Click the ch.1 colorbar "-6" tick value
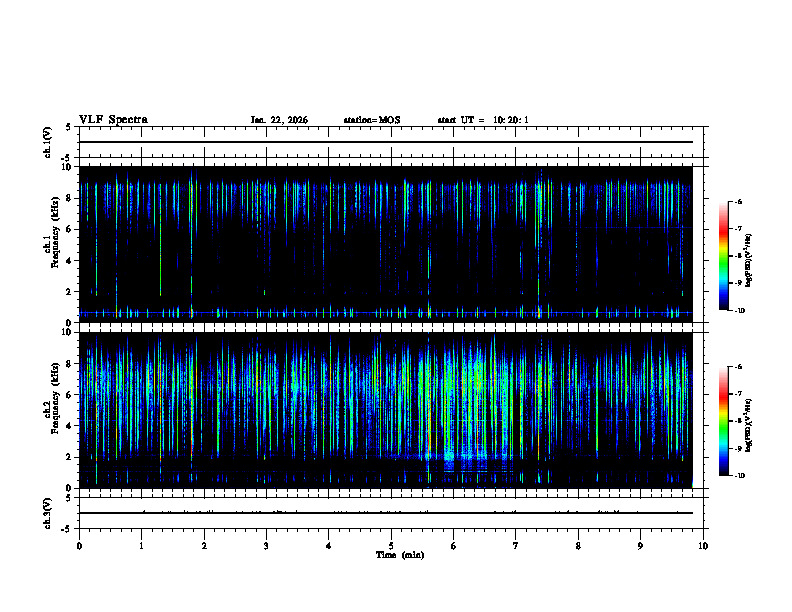Viewport: 792px width, 612px height. (x=738, y=202)
